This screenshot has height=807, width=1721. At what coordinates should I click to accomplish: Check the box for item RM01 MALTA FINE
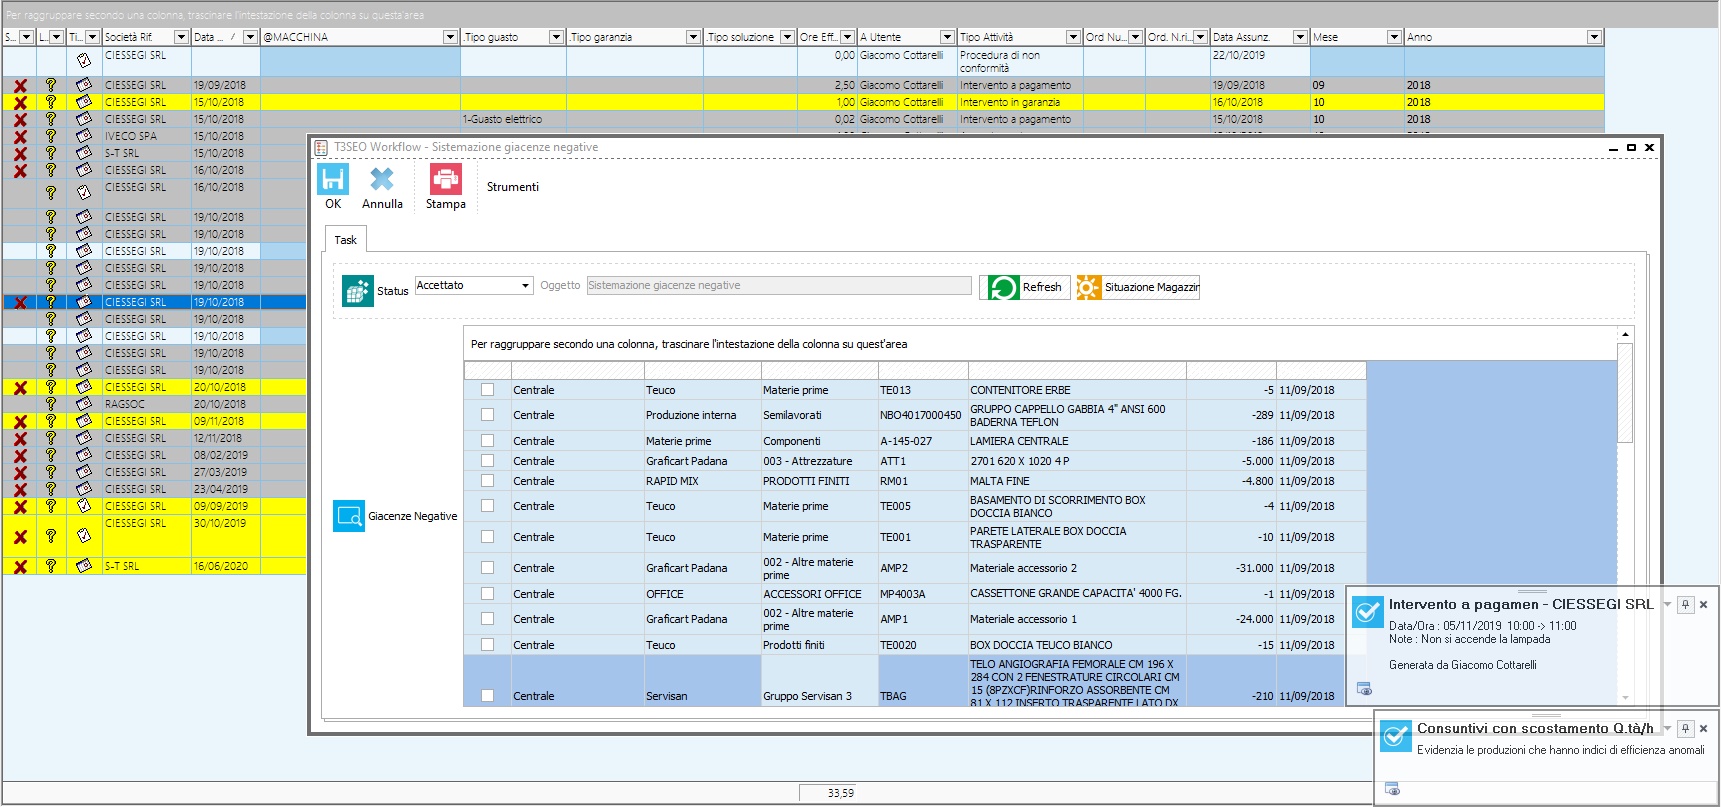(487, 481)
